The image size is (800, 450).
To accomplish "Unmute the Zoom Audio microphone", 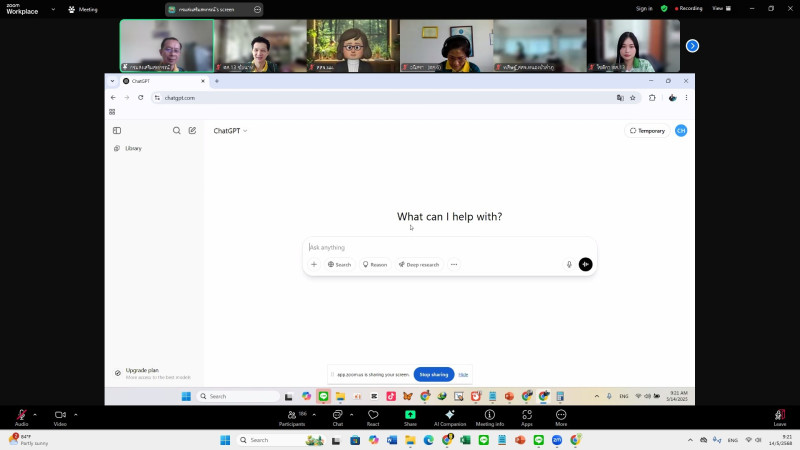I will pyautogui.click(x=21, y=417).
